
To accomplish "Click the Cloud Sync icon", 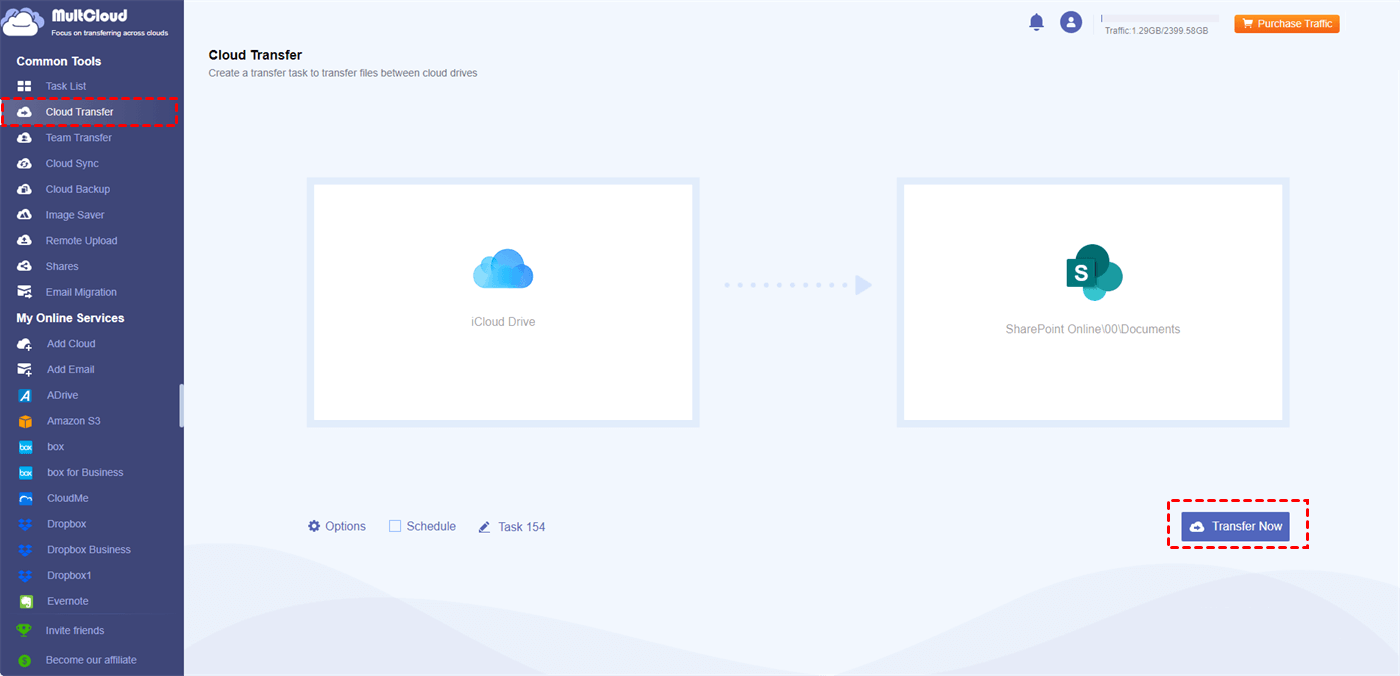I will [x=25, y=163].
